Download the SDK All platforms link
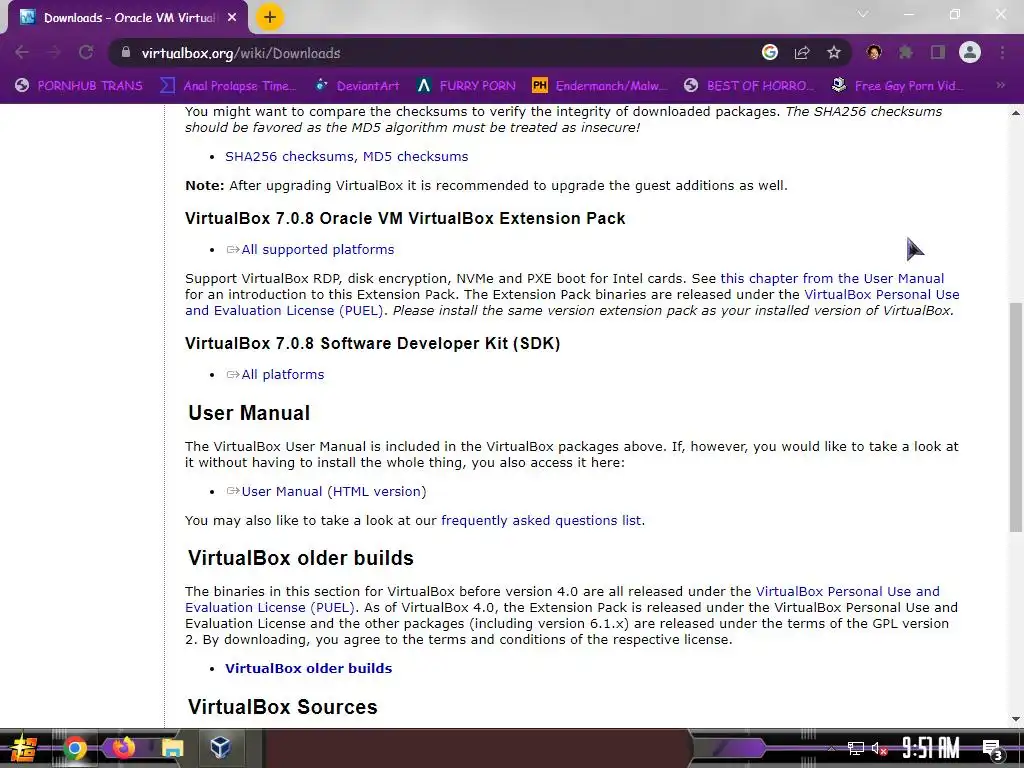Screen dimensions: 1024x768 click(275, 375)
